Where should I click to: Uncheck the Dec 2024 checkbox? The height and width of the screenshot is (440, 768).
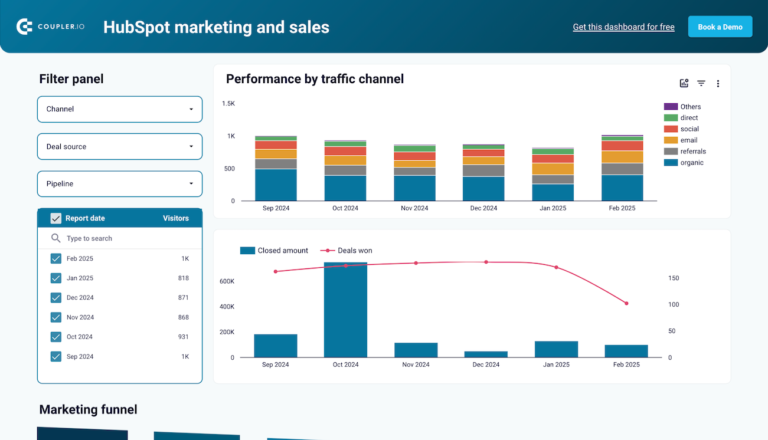(x=56, y=298)
